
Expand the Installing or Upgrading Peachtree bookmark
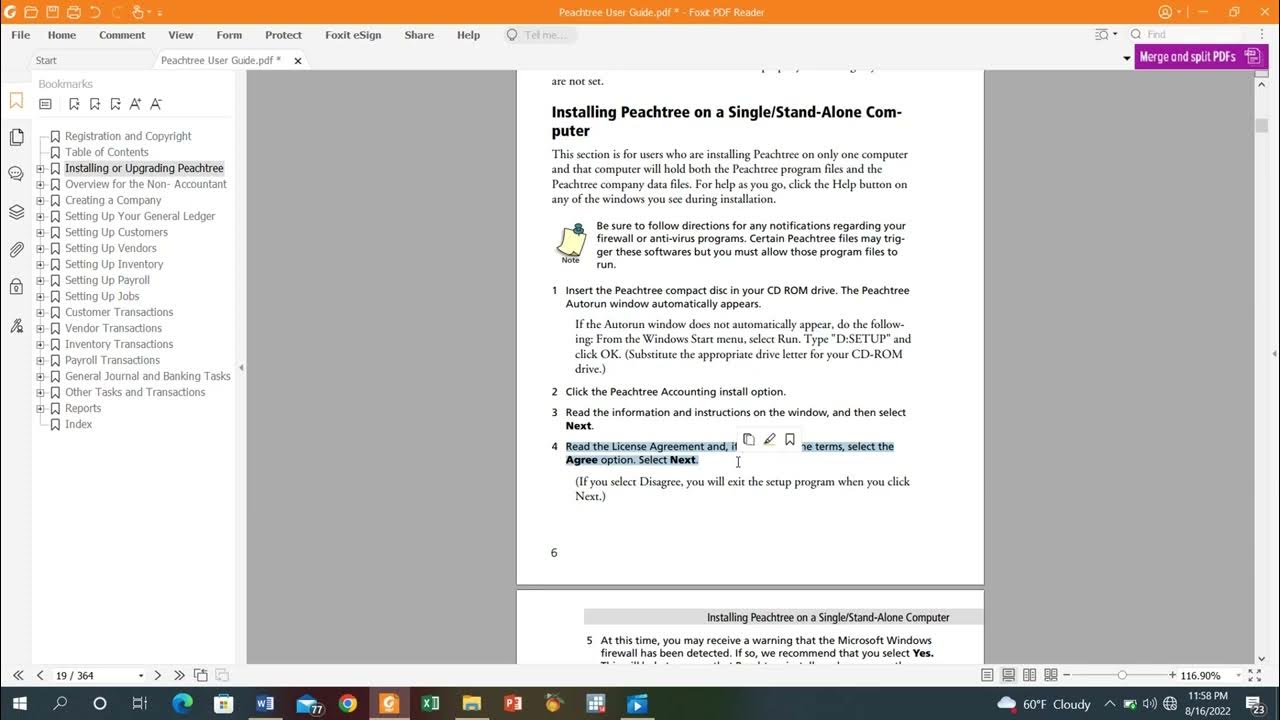pyautogui.click(x=40, y=168)
